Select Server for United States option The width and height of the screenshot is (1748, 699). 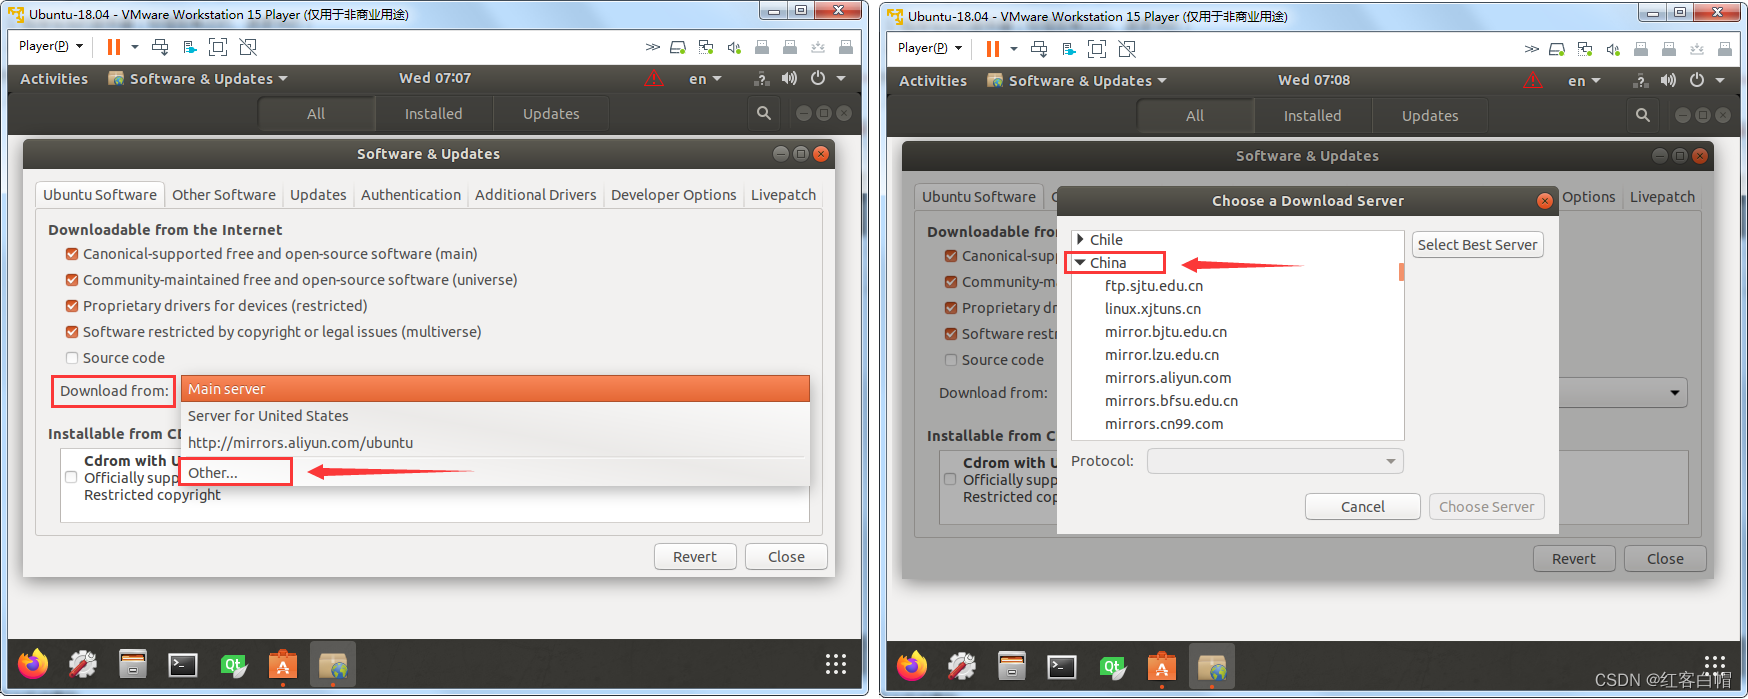click(x=495, y=416)
